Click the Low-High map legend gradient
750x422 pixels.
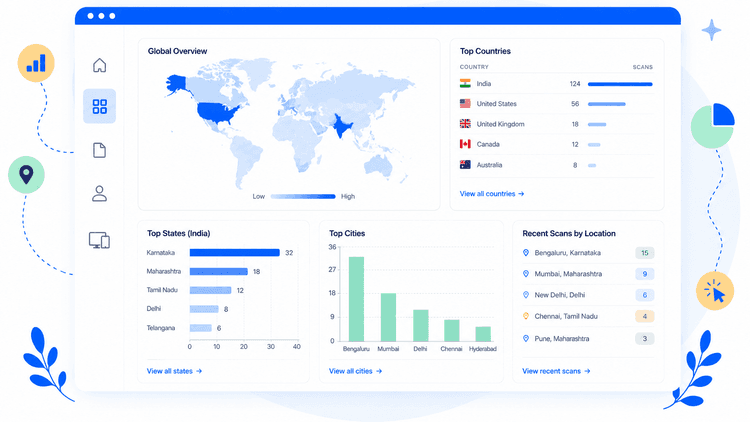click(x=303, y=196)
